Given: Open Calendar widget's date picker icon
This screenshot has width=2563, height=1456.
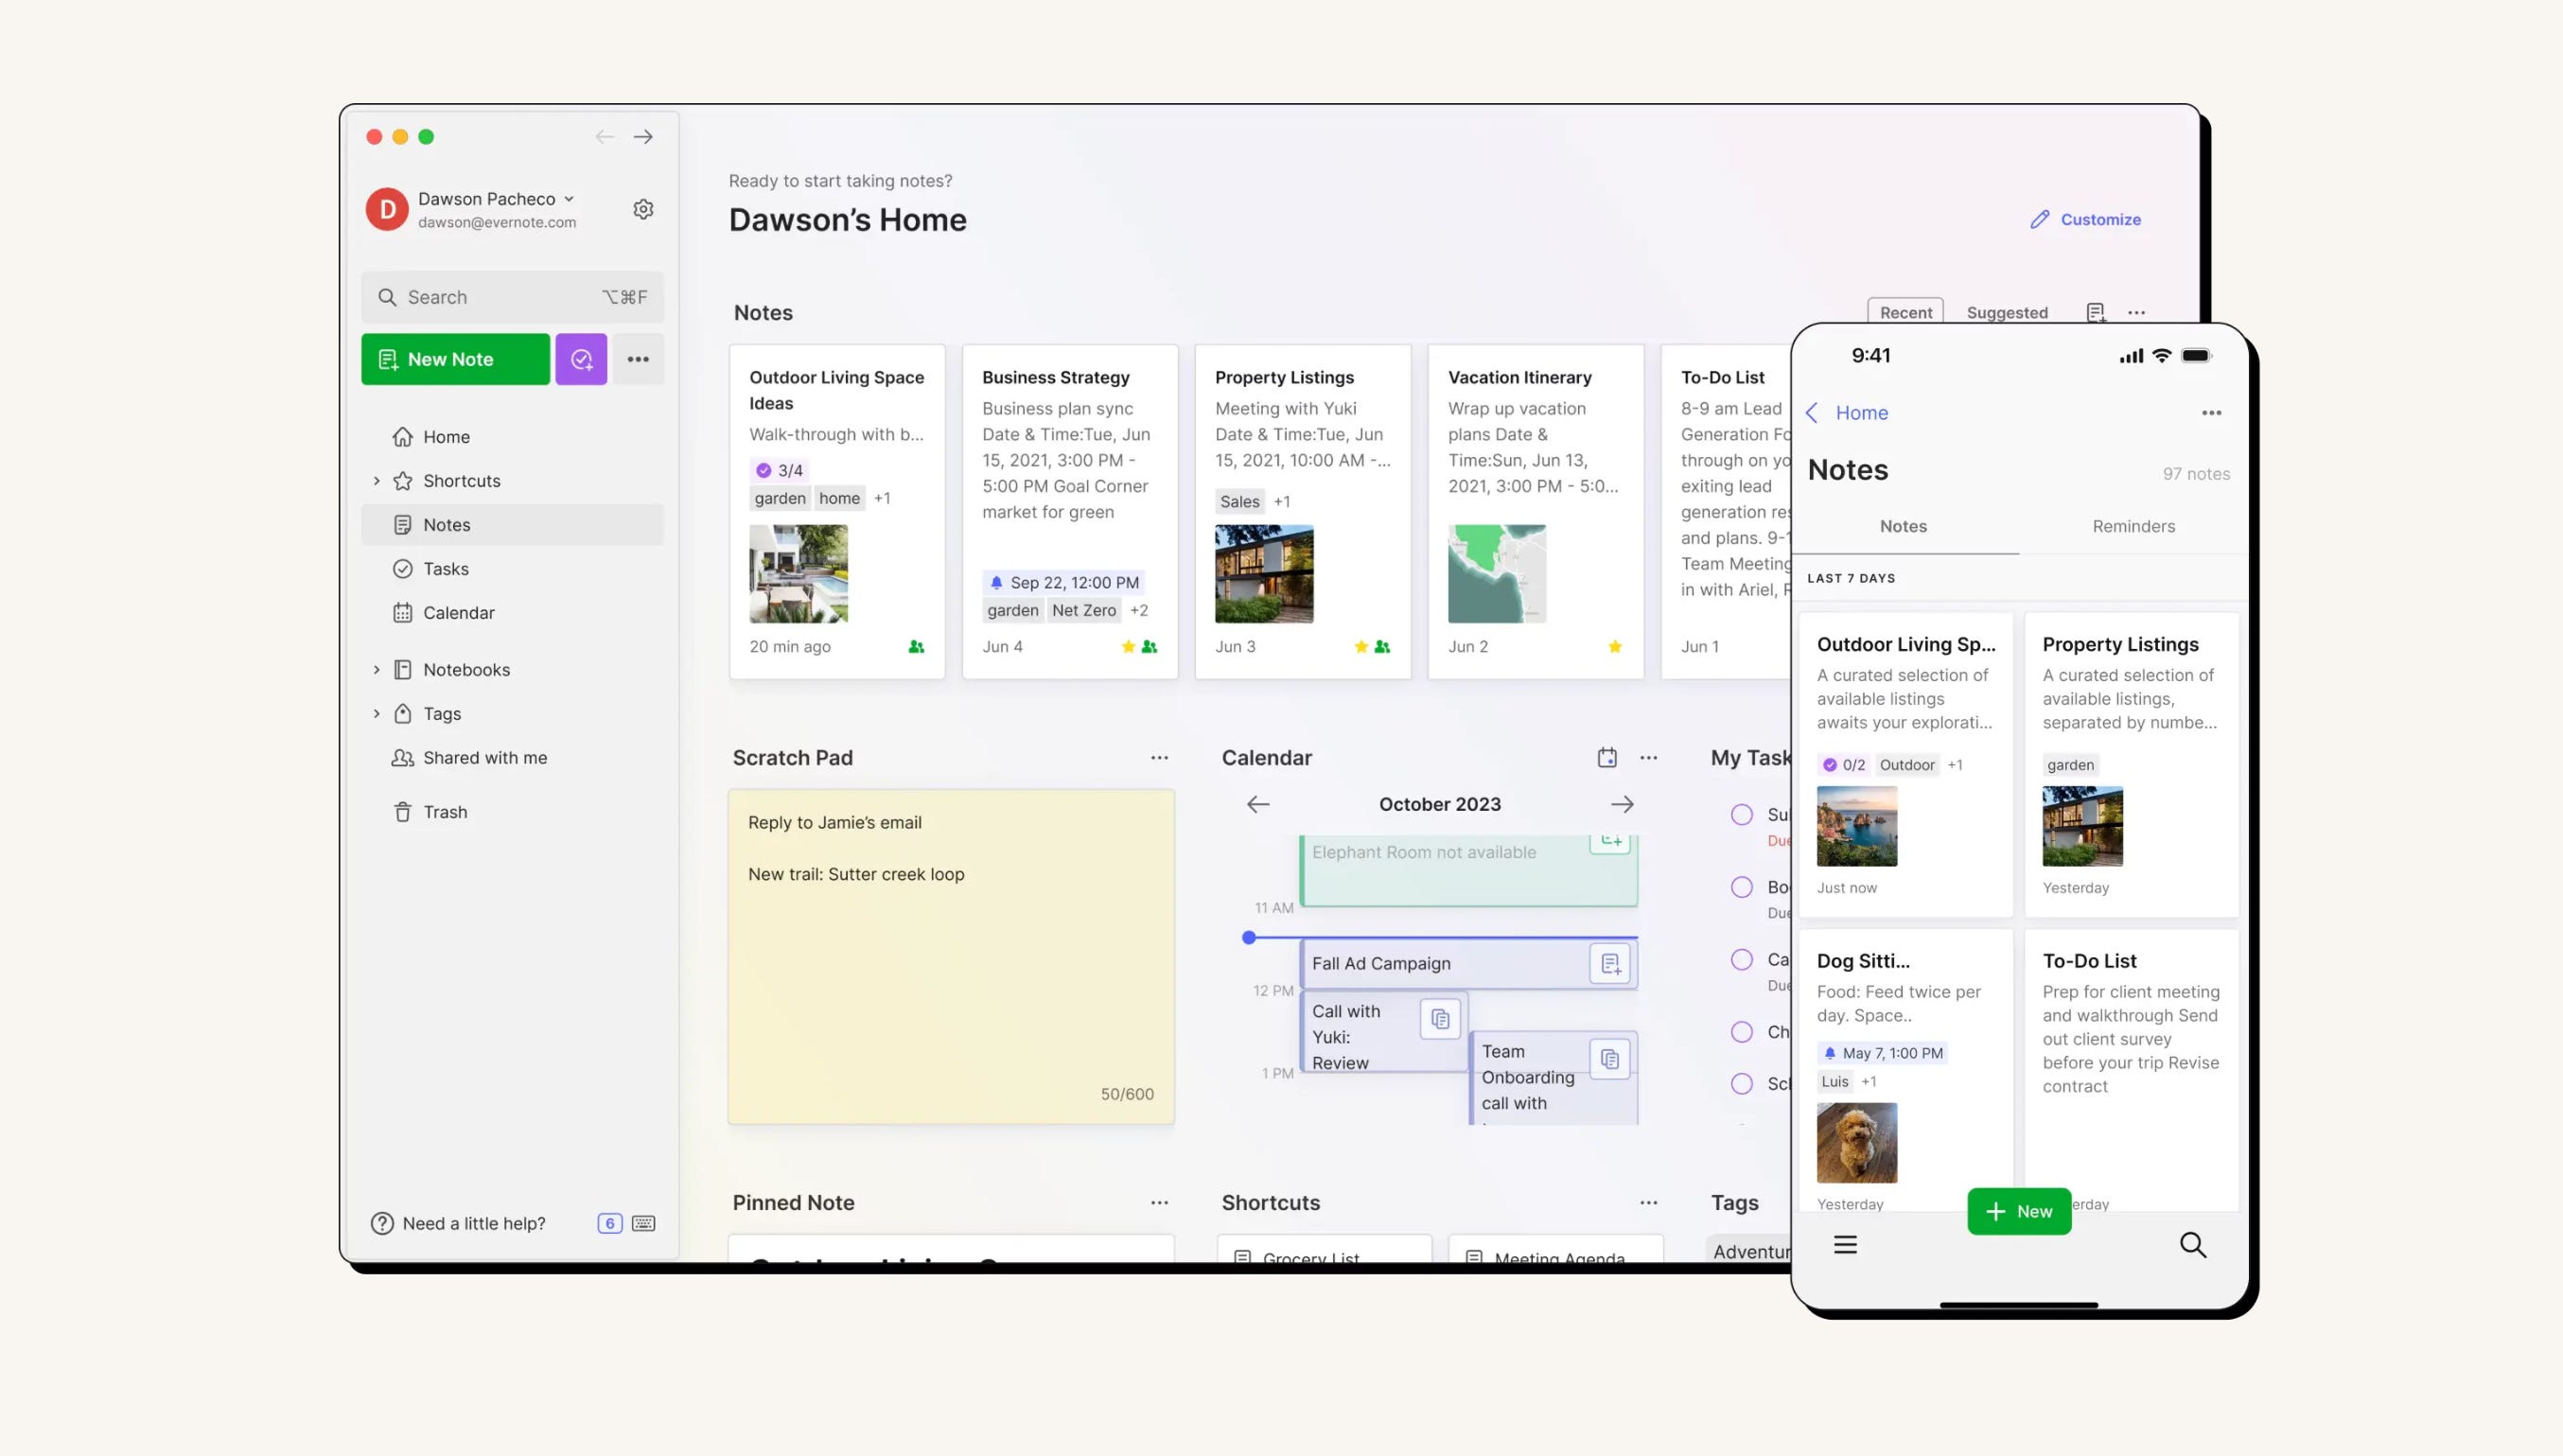Looking at the screenshot, I should (1606, 758).
